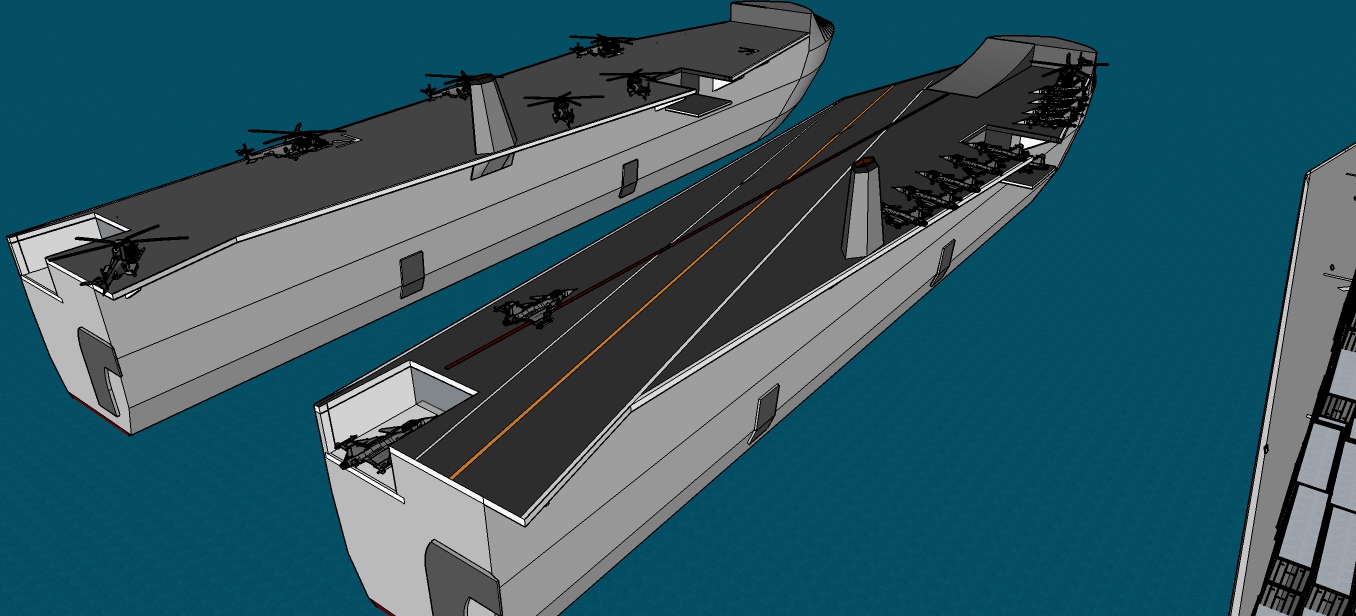Select the foremost helicopter on the left ship
This screenshot has width=1356, height=616.
point(602,45)
